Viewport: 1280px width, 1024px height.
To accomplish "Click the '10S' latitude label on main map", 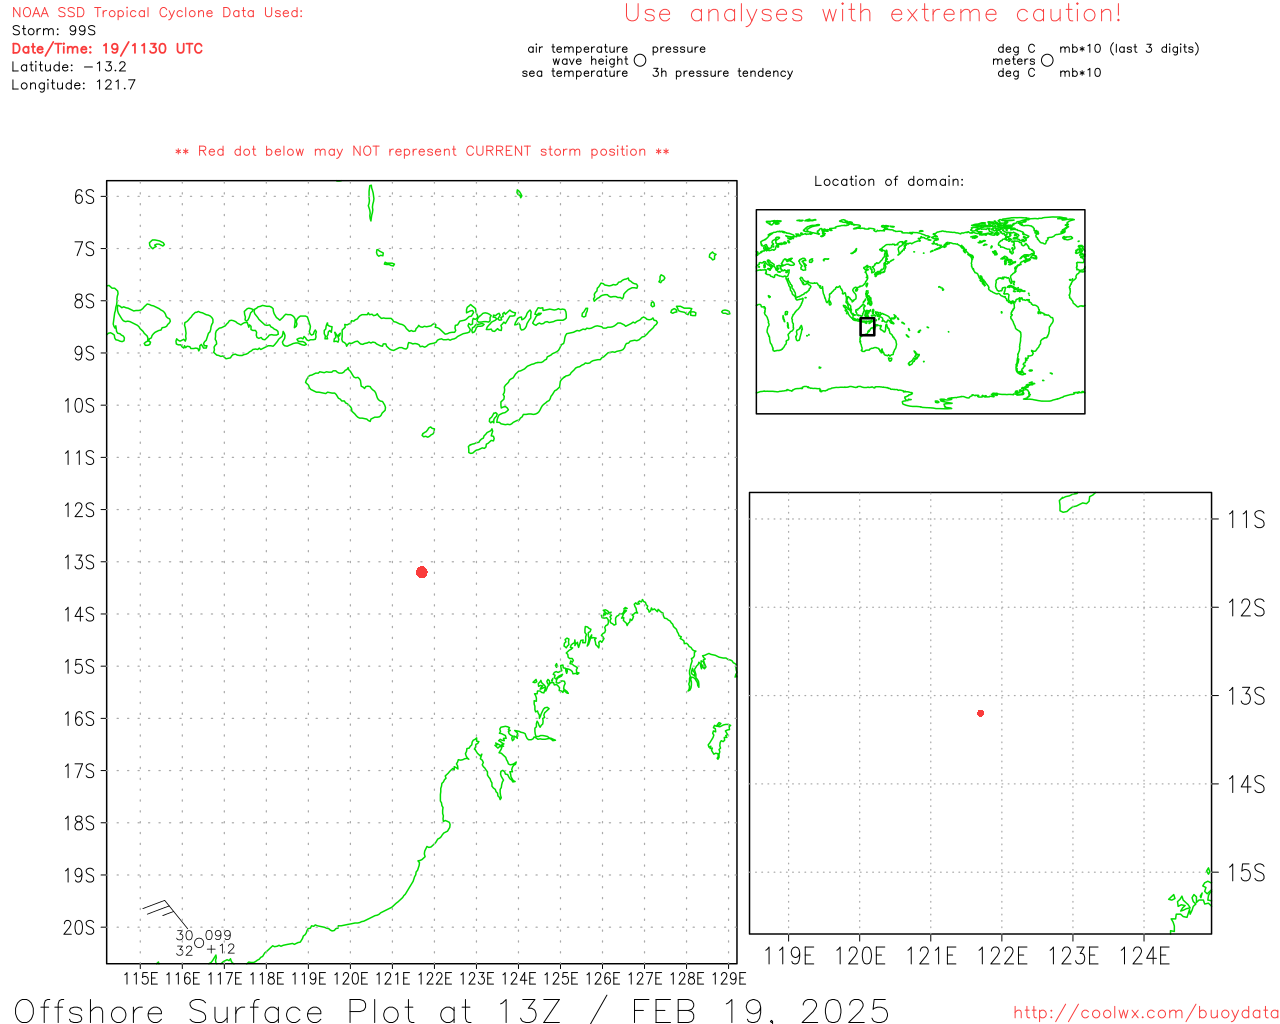I will 79,405.
